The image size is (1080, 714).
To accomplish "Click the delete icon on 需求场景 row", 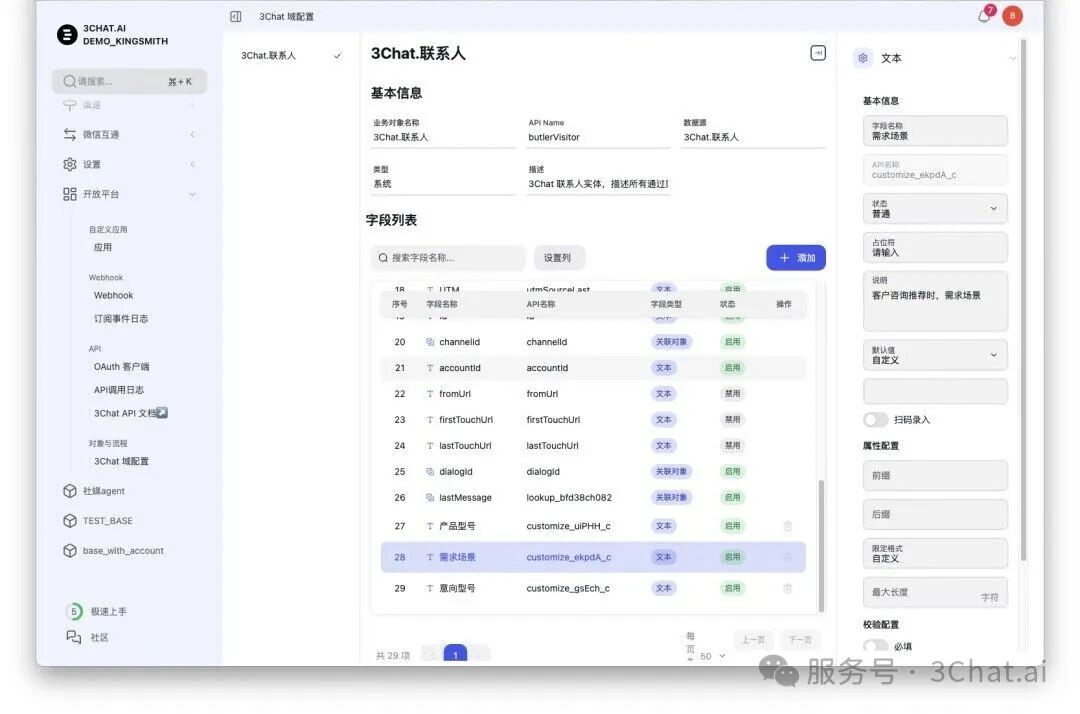I will [787, 557].
